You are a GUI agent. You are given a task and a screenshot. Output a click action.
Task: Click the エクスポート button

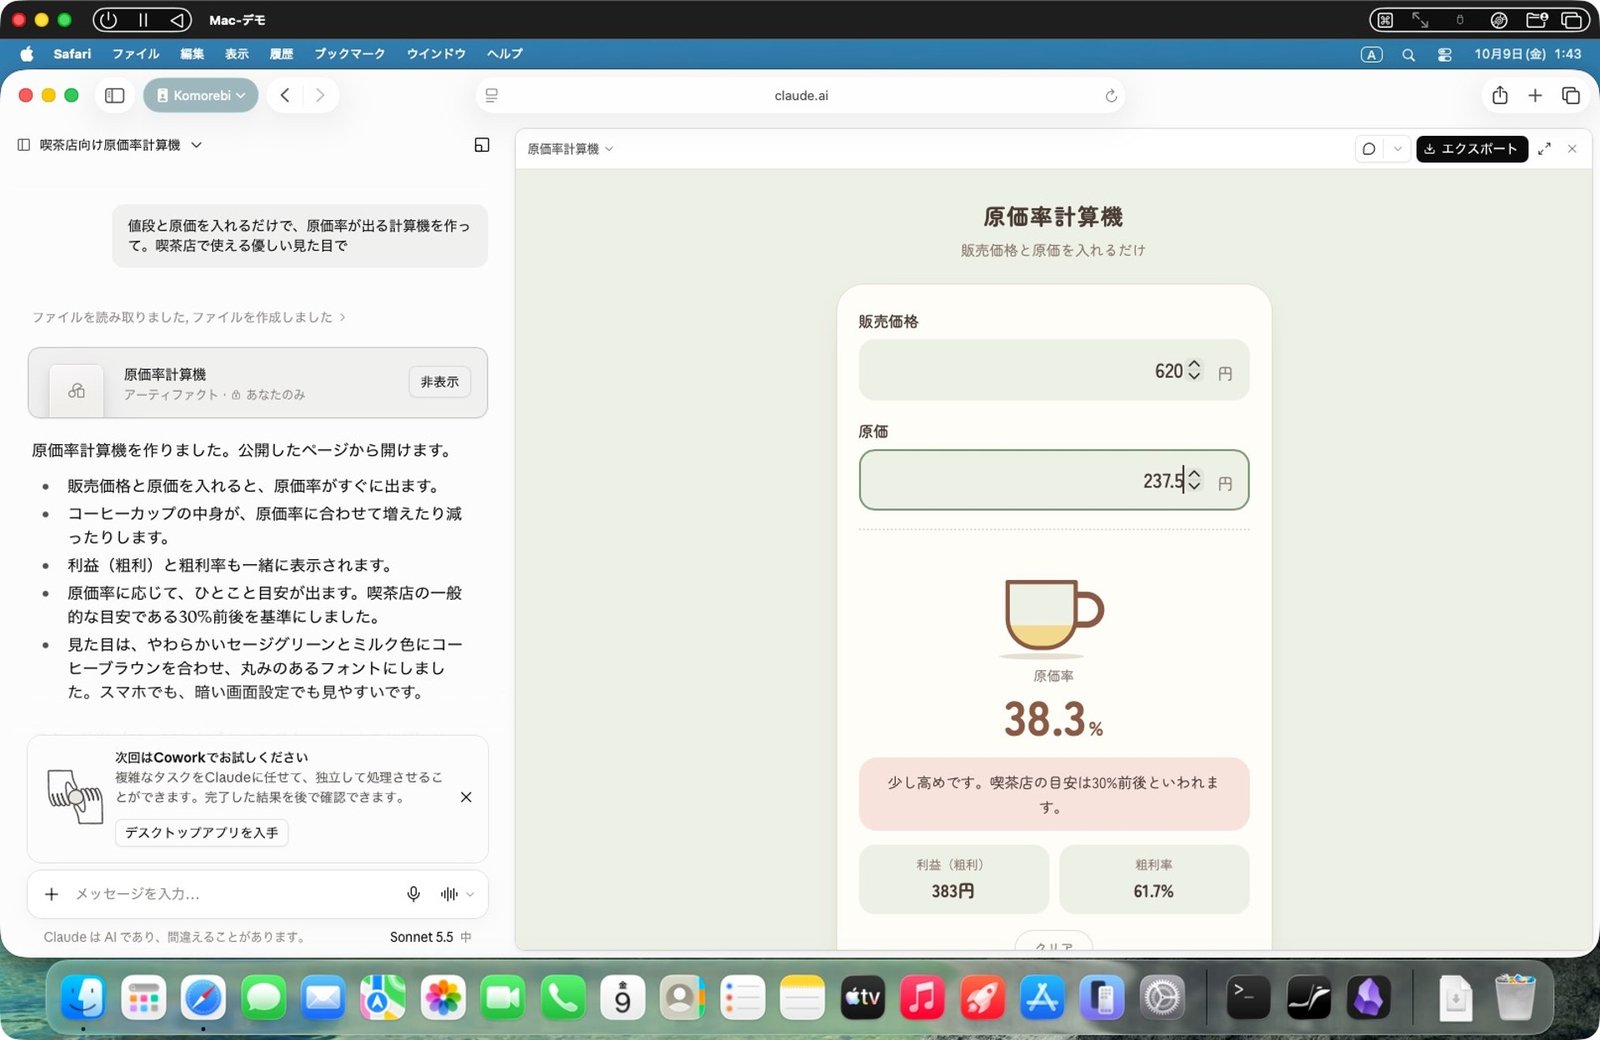[x=1472, y=149]
